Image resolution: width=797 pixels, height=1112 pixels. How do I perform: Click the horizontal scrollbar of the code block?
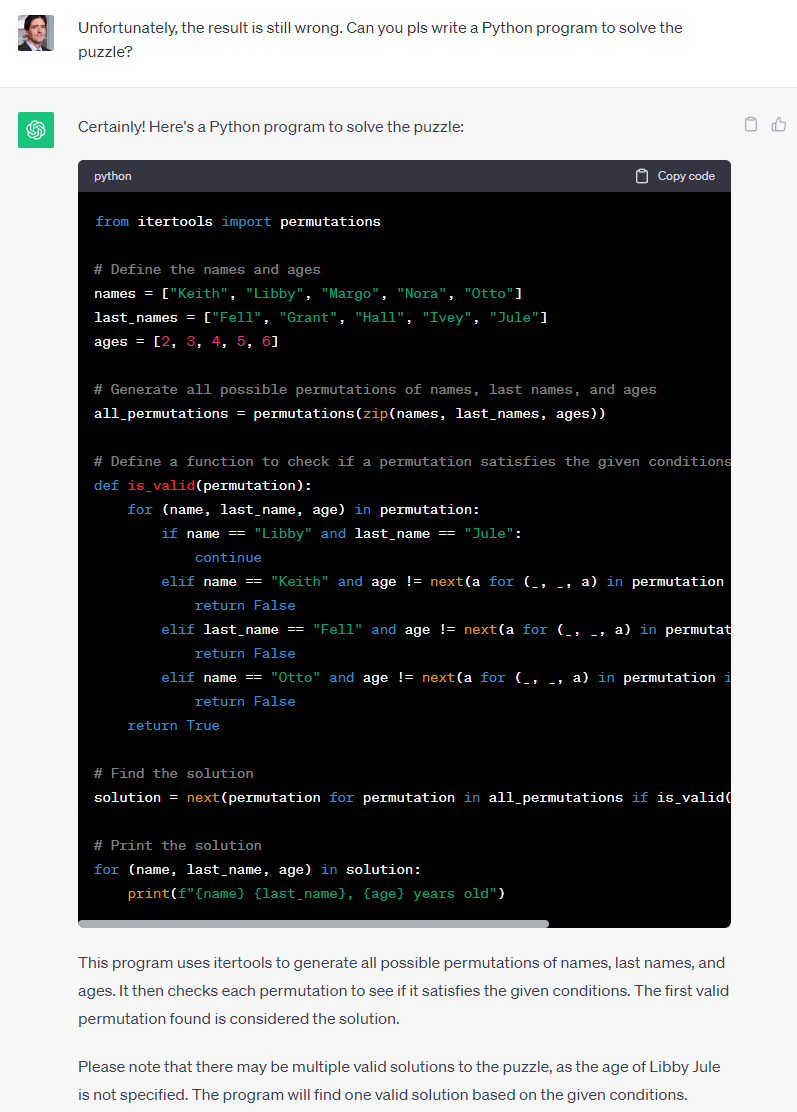[313, 923]
